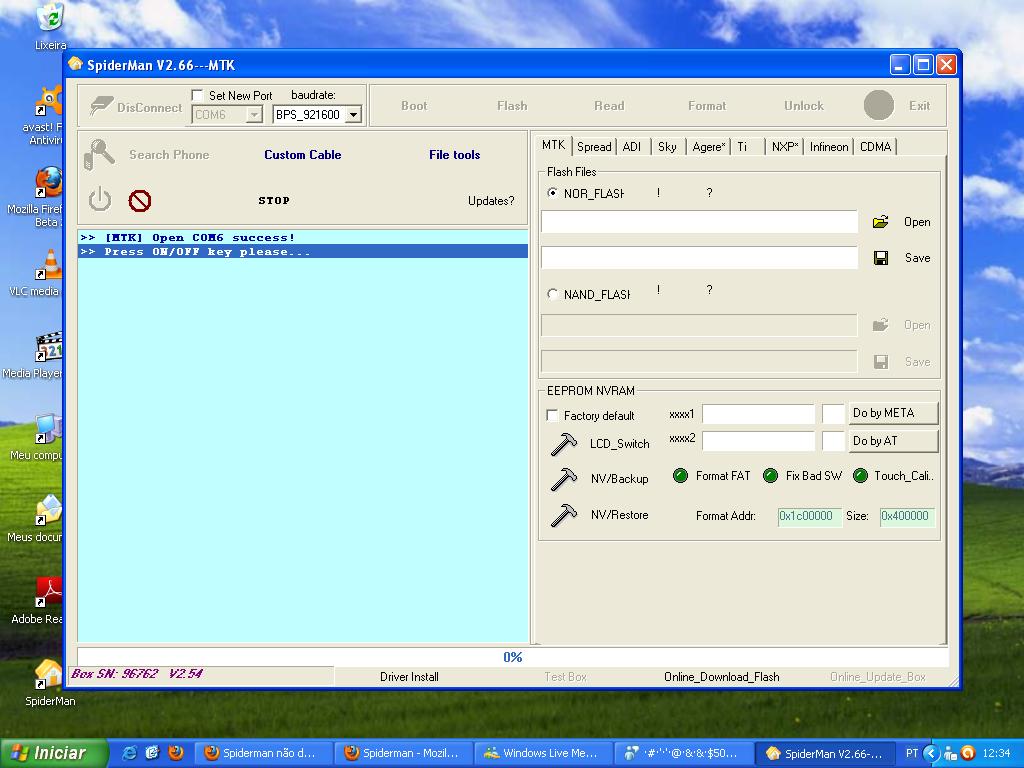Switch to Windows Live Messenger taskbar button
The width and height of the screenshot is (1024, 768).
pos(543,753)
